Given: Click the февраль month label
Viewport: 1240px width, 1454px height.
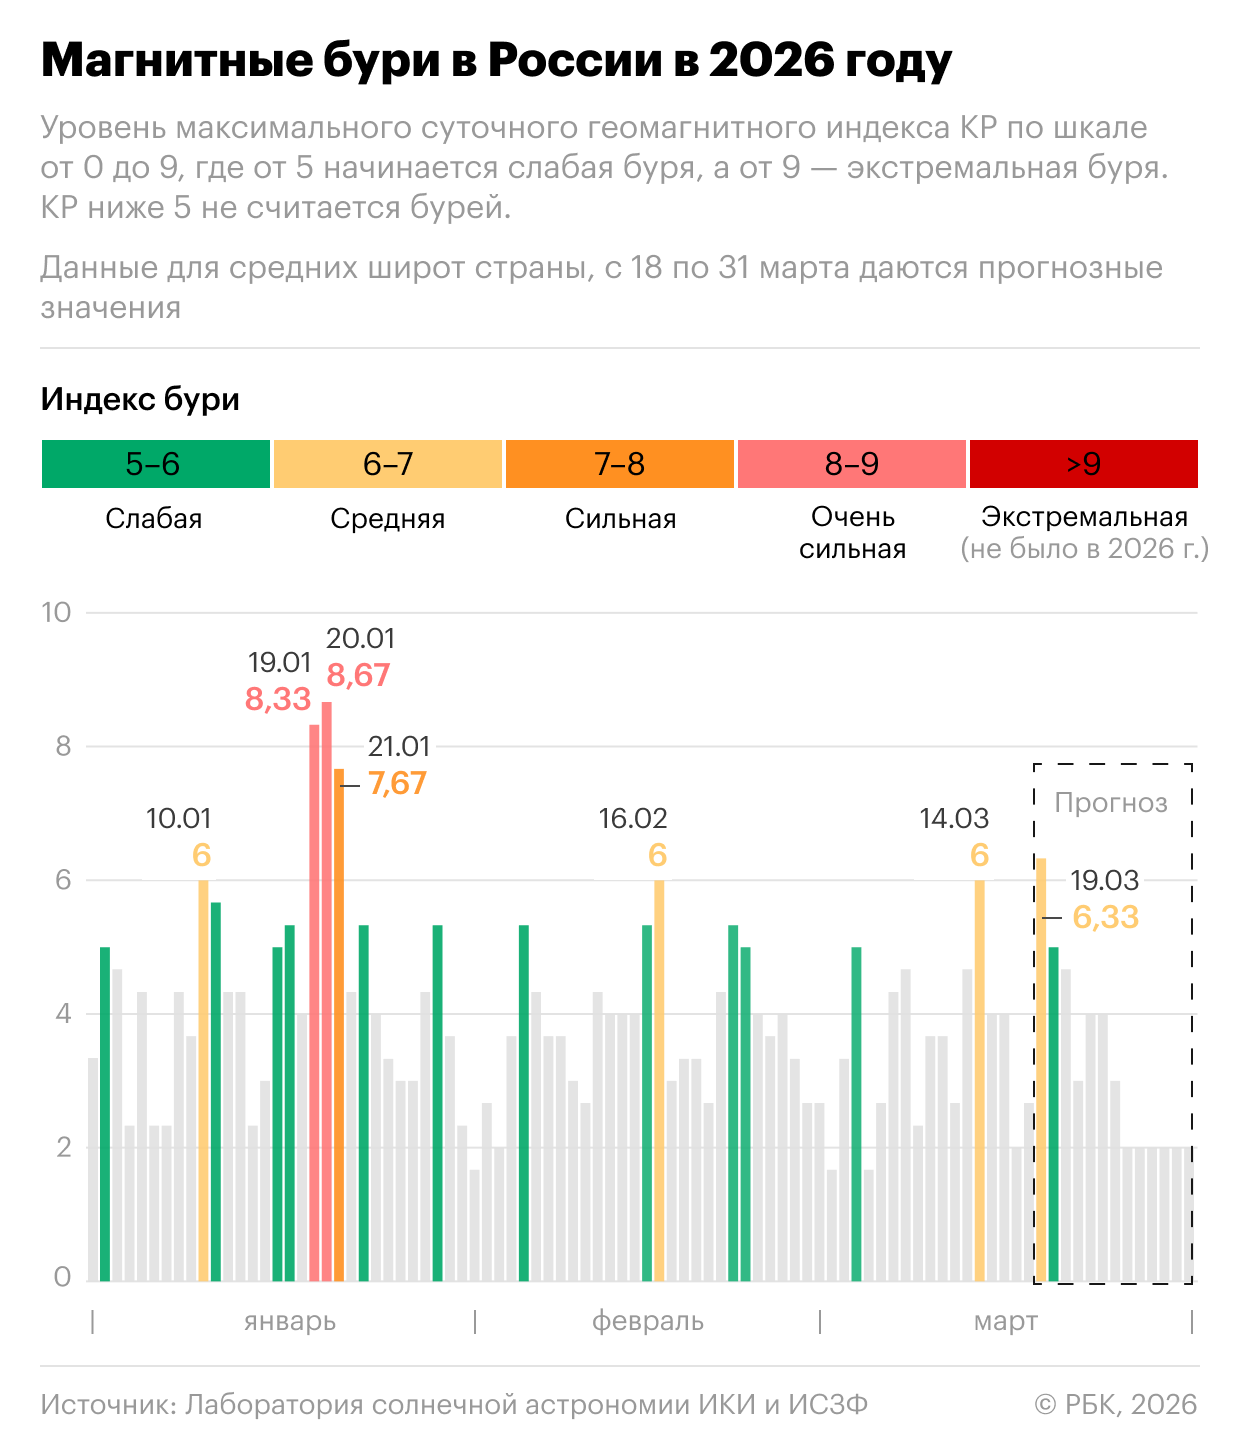Looking at the screenshot, I should tap(648, 1321).
